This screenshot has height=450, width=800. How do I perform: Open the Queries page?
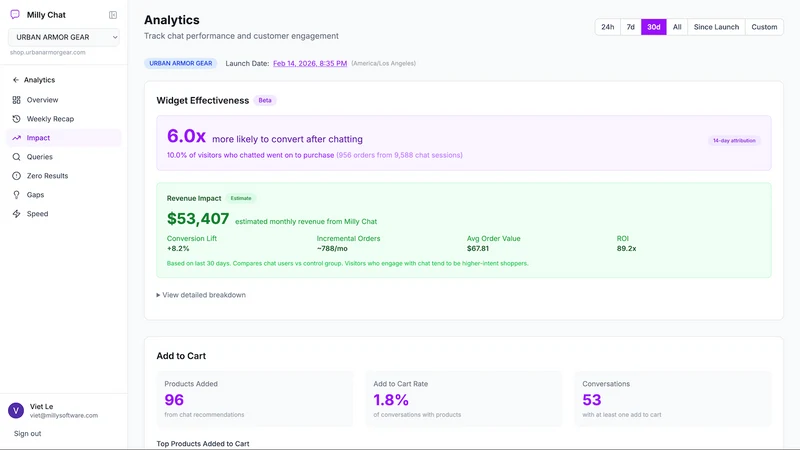point(64,157)
